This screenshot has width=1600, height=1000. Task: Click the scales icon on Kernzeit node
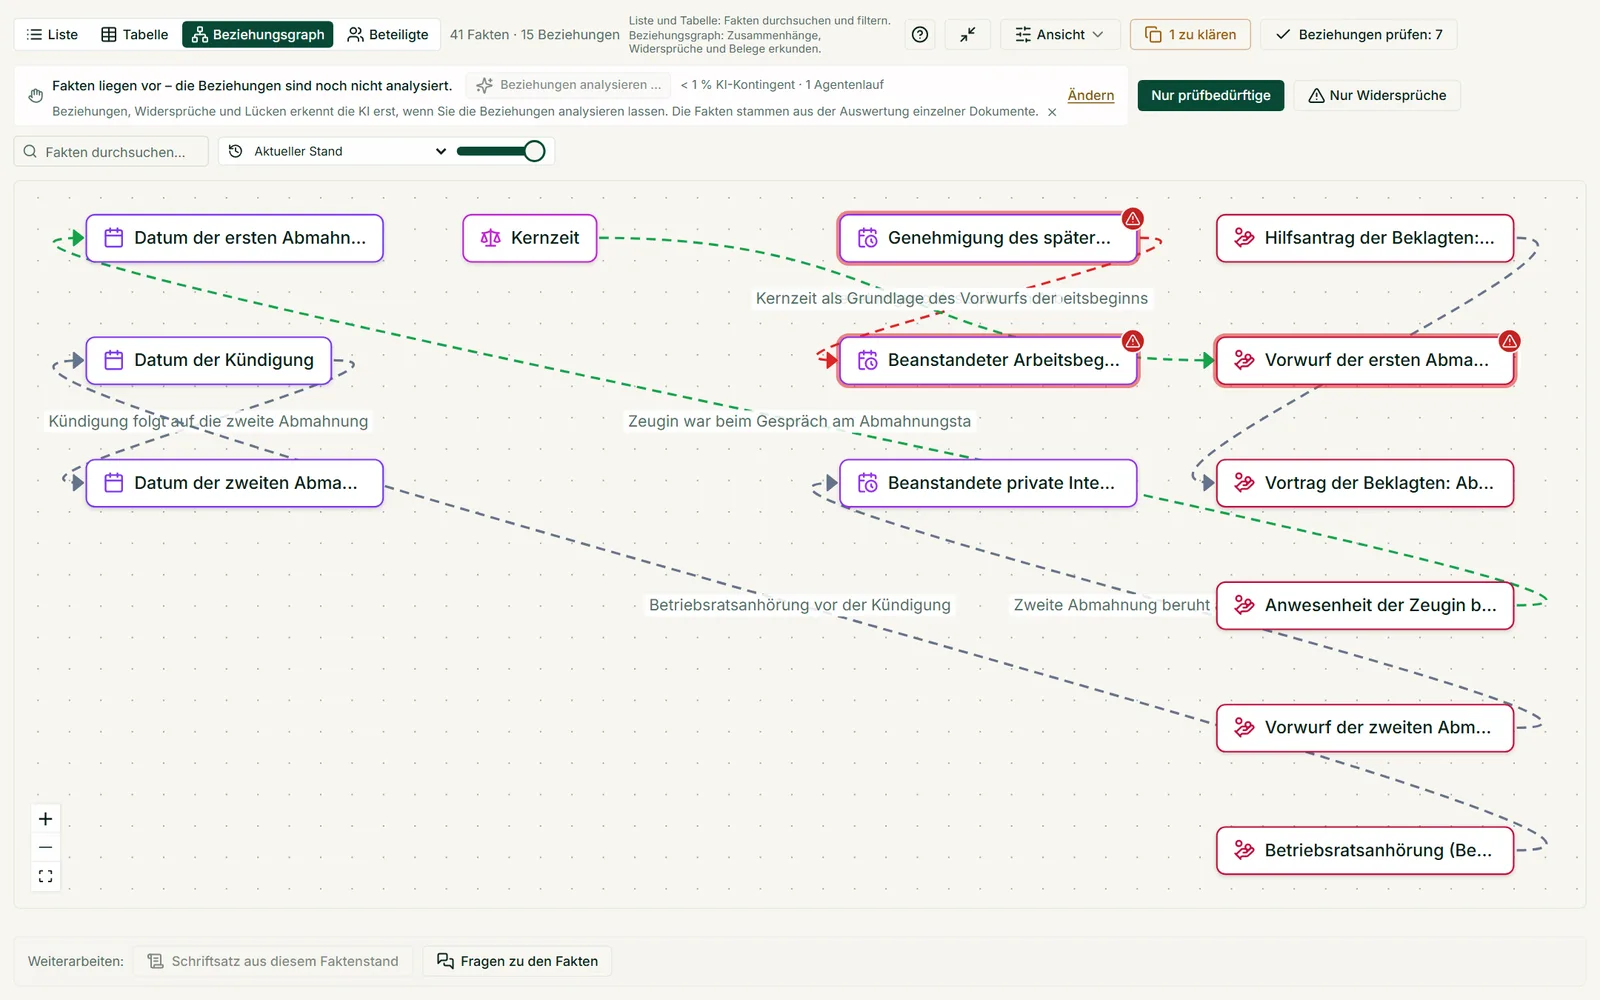click(490, 238)
